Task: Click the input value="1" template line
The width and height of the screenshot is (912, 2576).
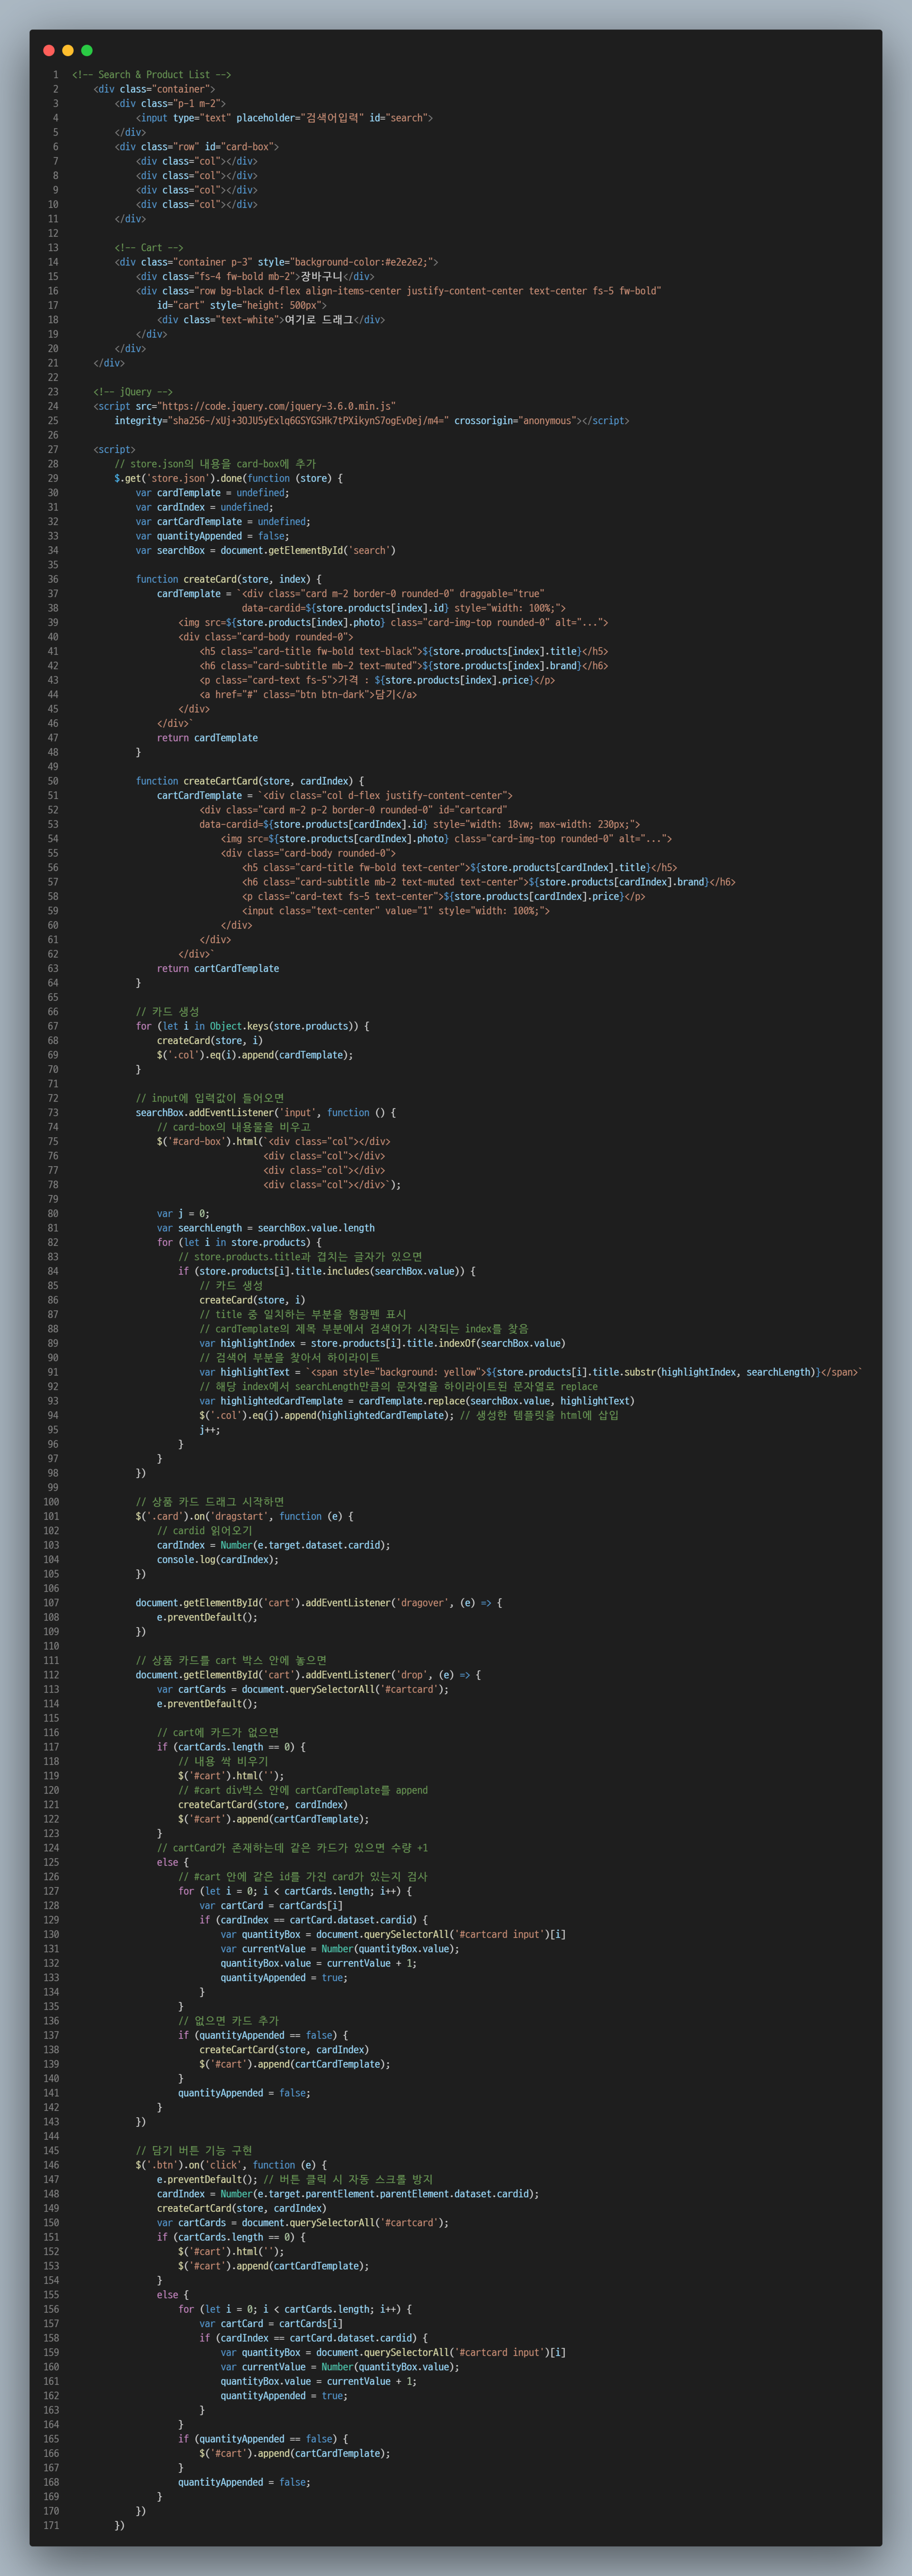Action: (x=395, y=911)
